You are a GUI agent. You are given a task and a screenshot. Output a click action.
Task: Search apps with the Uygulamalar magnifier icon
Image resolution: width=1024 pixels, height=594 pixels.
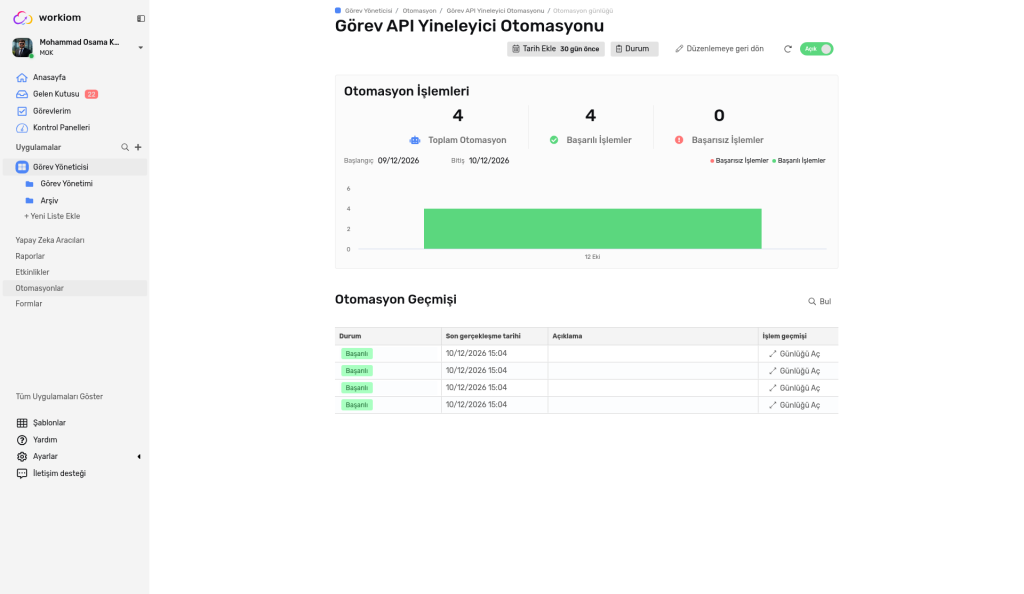(125, 148)
